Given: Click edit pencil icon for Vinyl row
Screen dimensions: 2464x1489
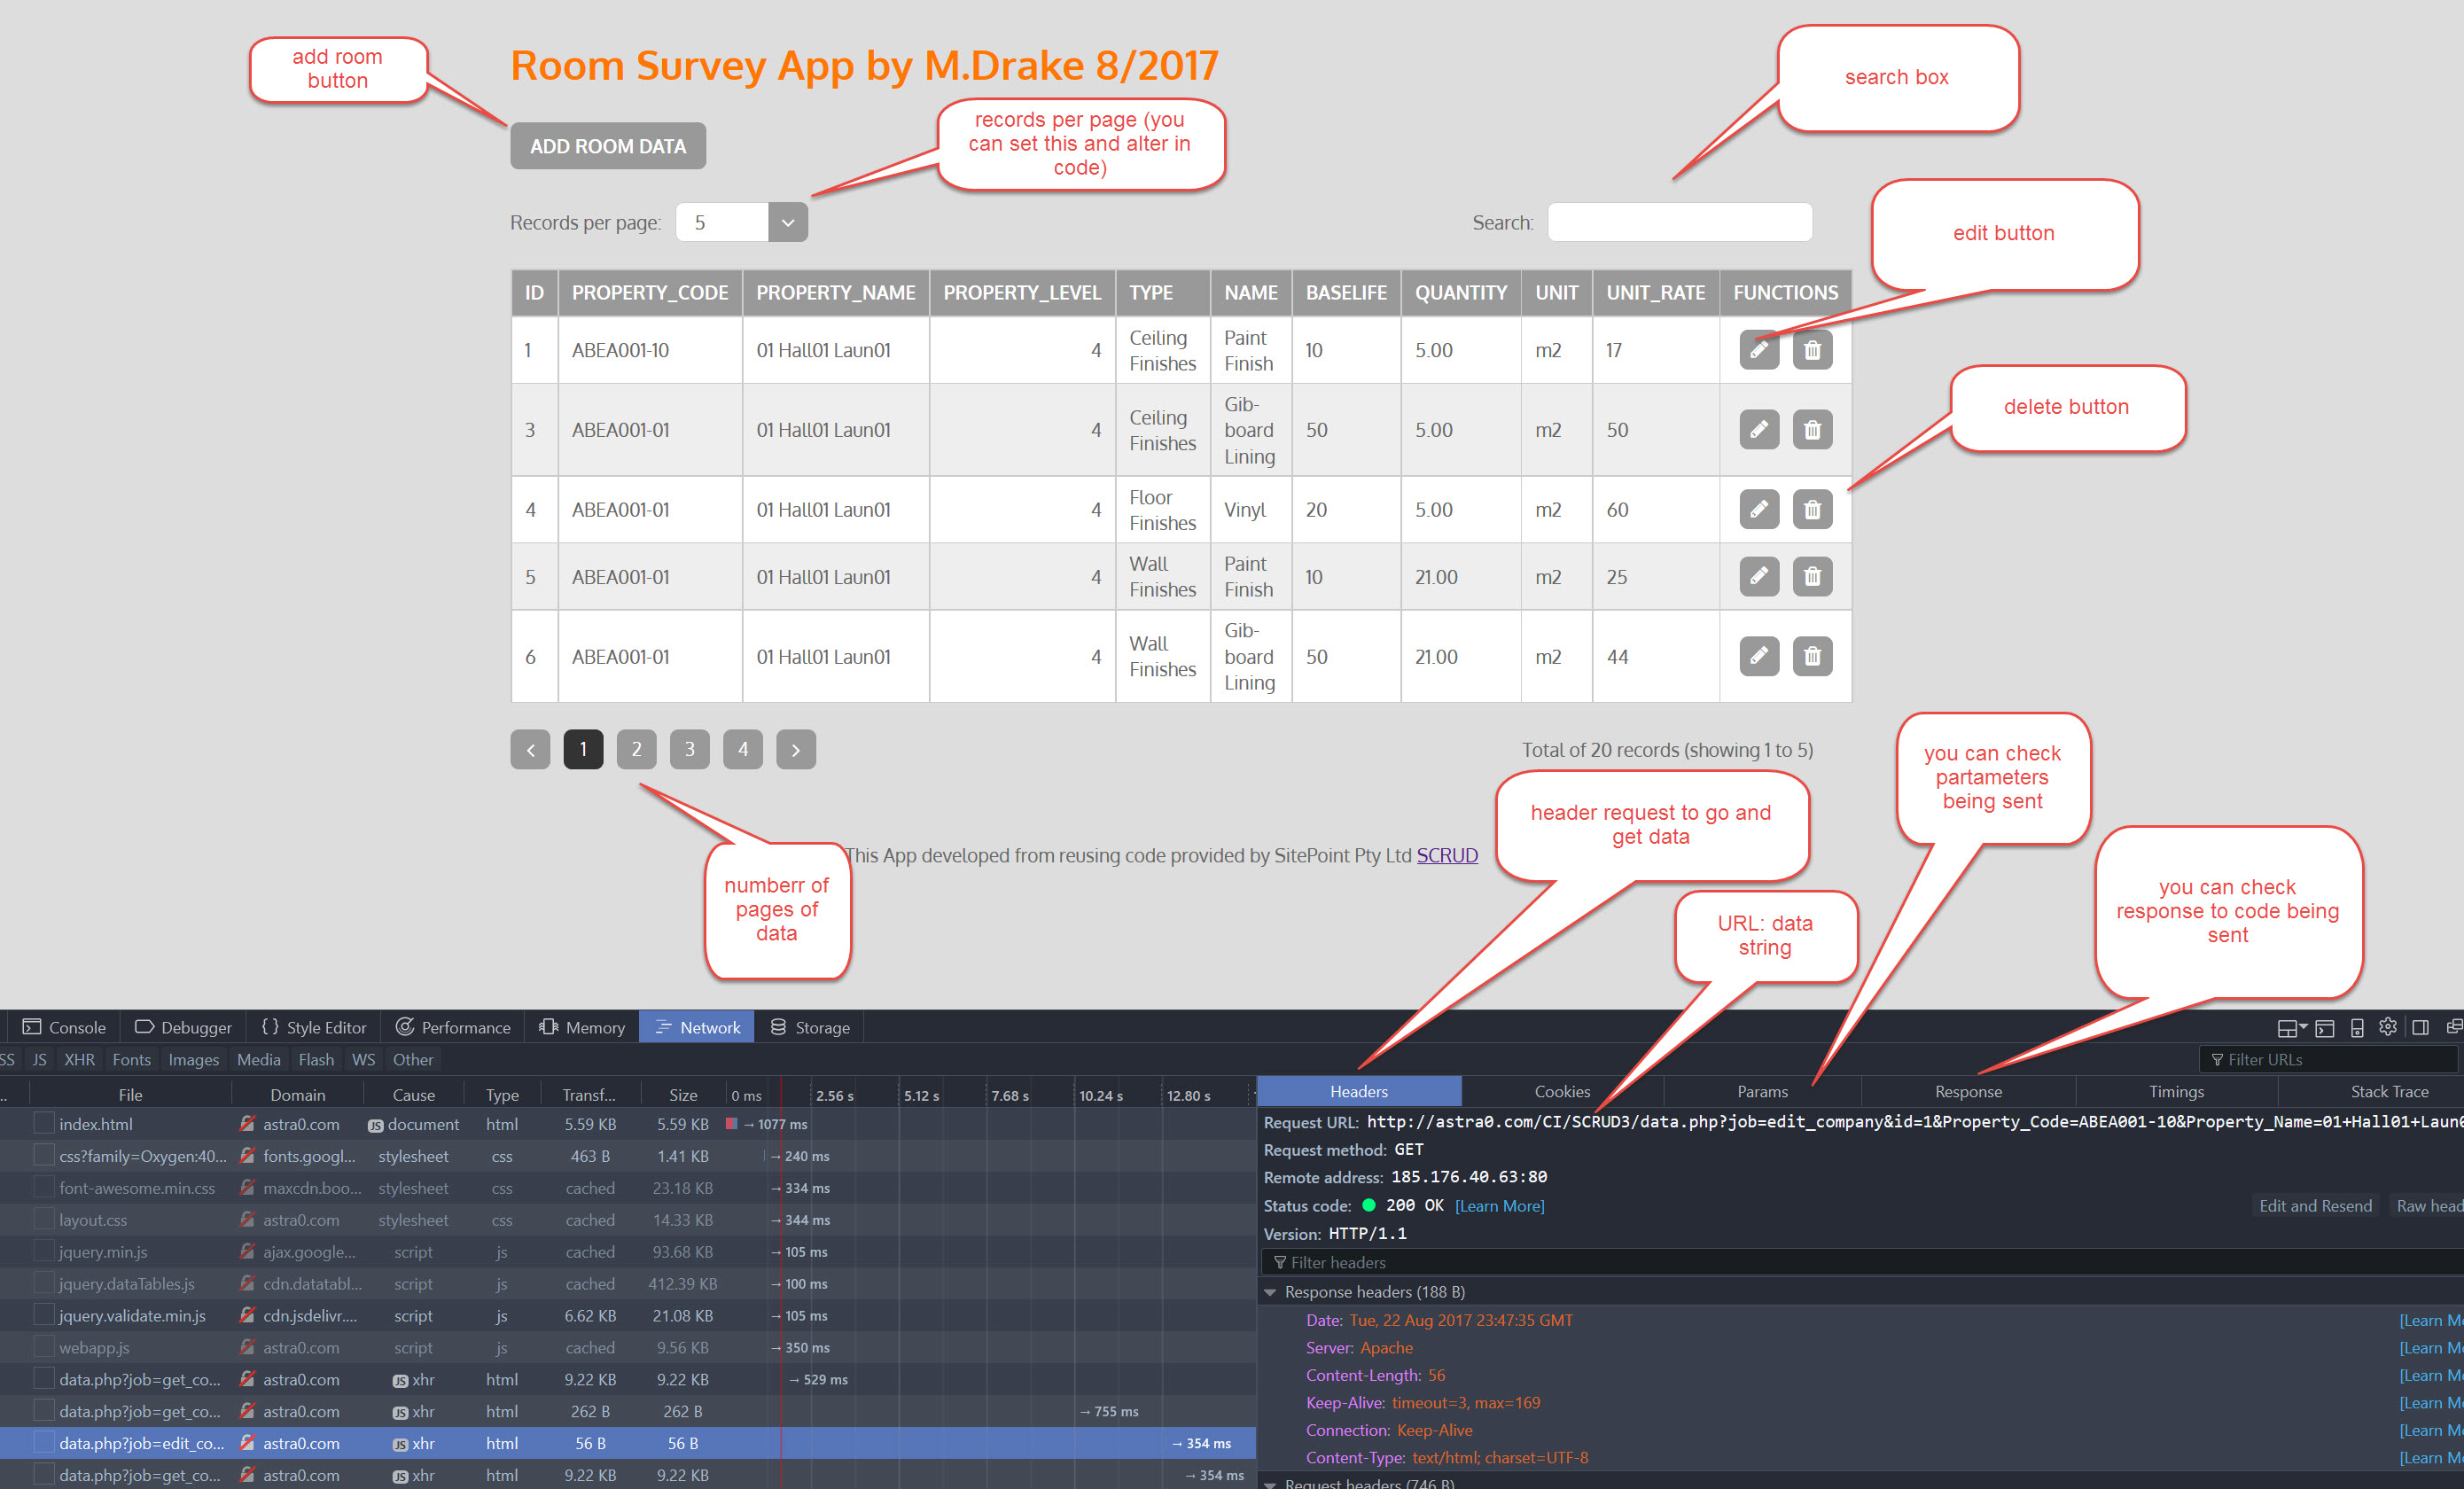Looking at the screenshot, I should (1758, 510).
